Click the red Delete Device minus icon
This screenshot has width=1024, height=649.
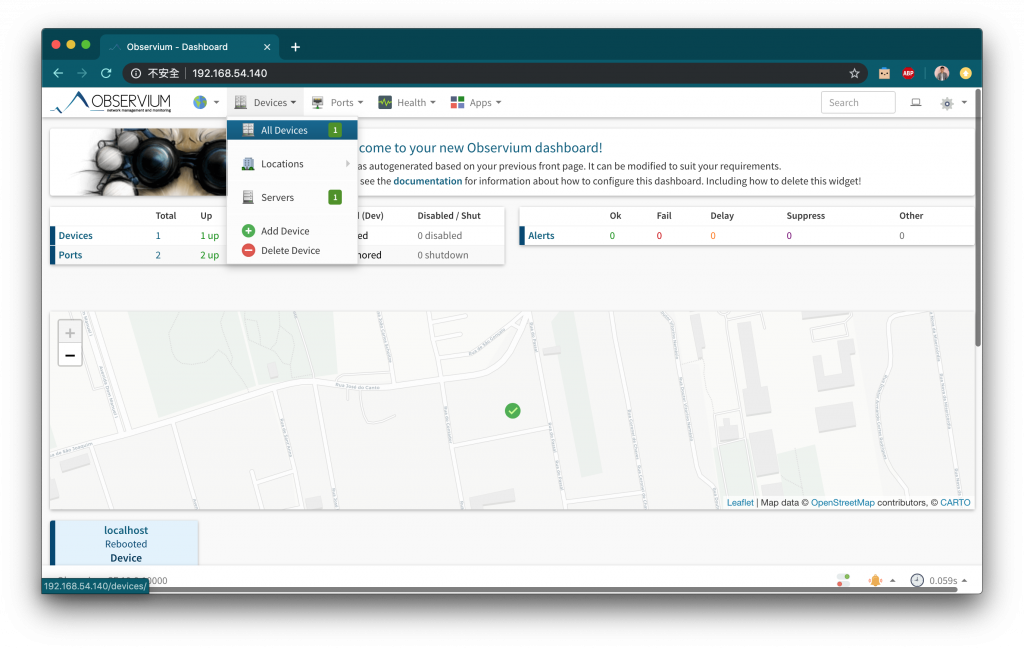pos(248,250)
